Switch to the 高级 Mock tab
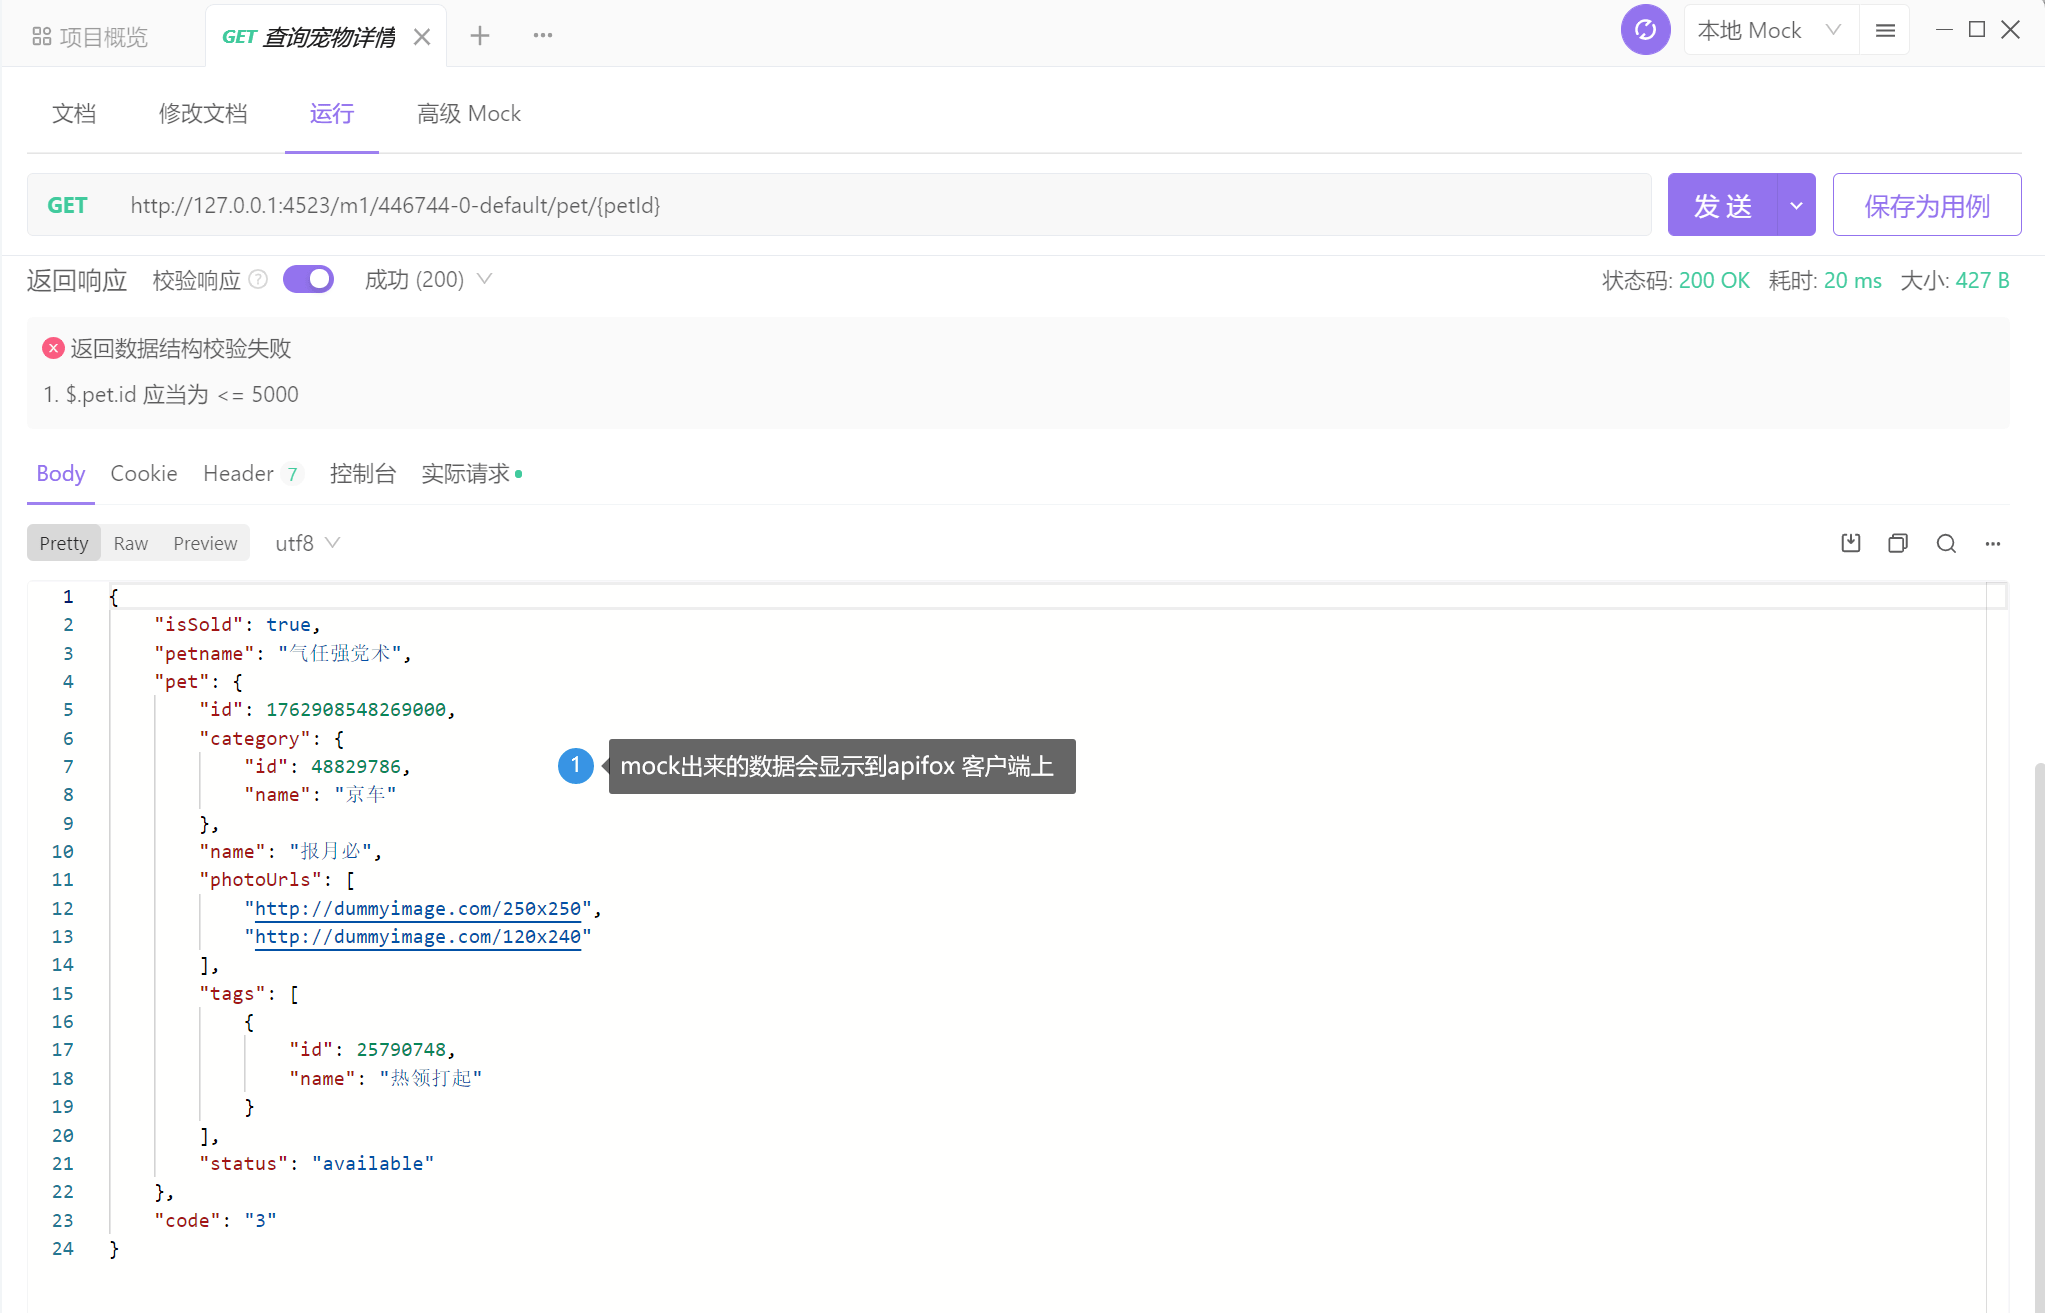This screenshot has width=2045, height=1313. pos(468,113)
